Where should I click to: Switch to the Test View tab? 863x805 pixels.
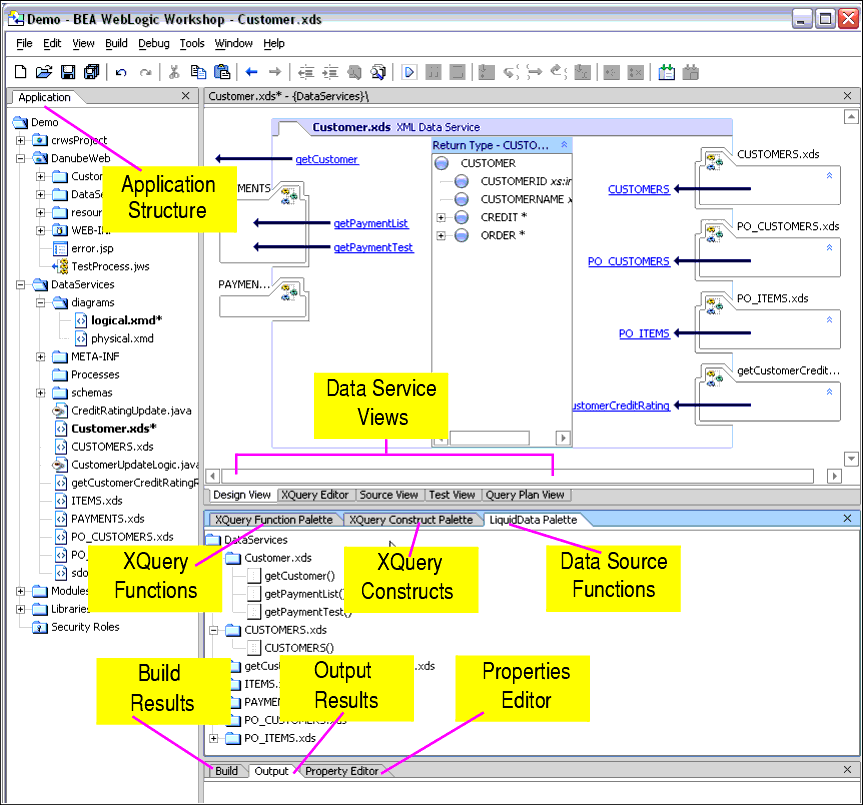[452, 495]
